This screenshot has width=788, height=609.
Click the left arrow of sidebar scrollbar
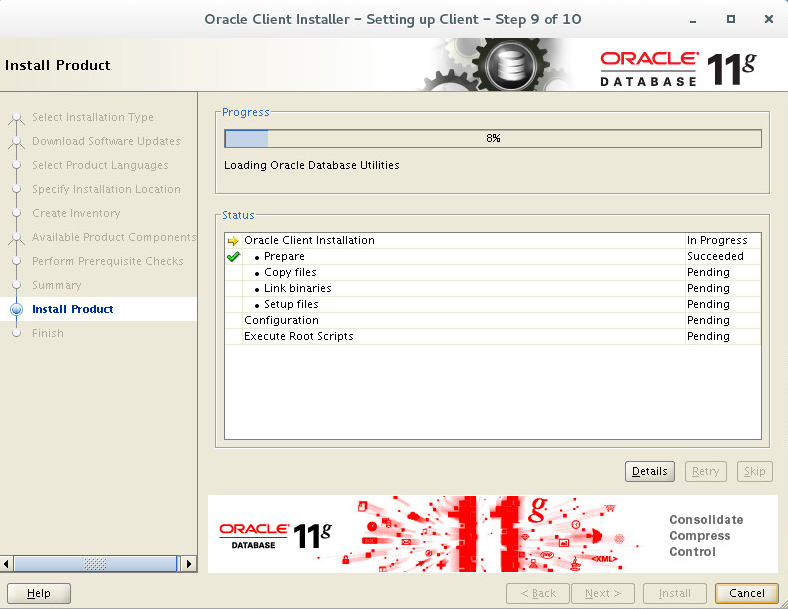coord(6,564)
